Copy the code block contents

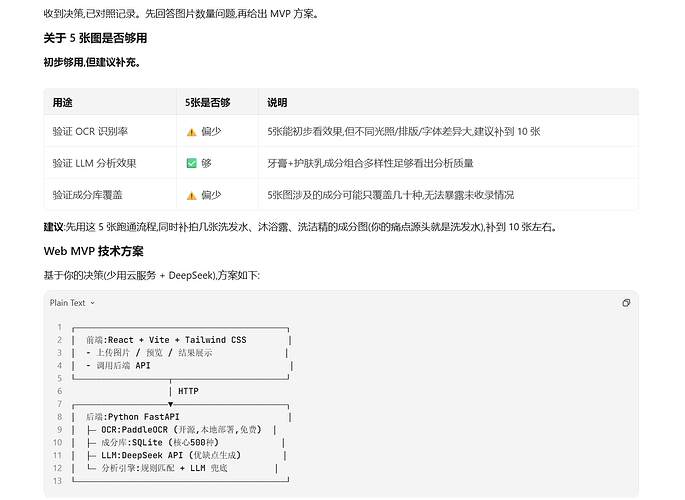(626, 303)
